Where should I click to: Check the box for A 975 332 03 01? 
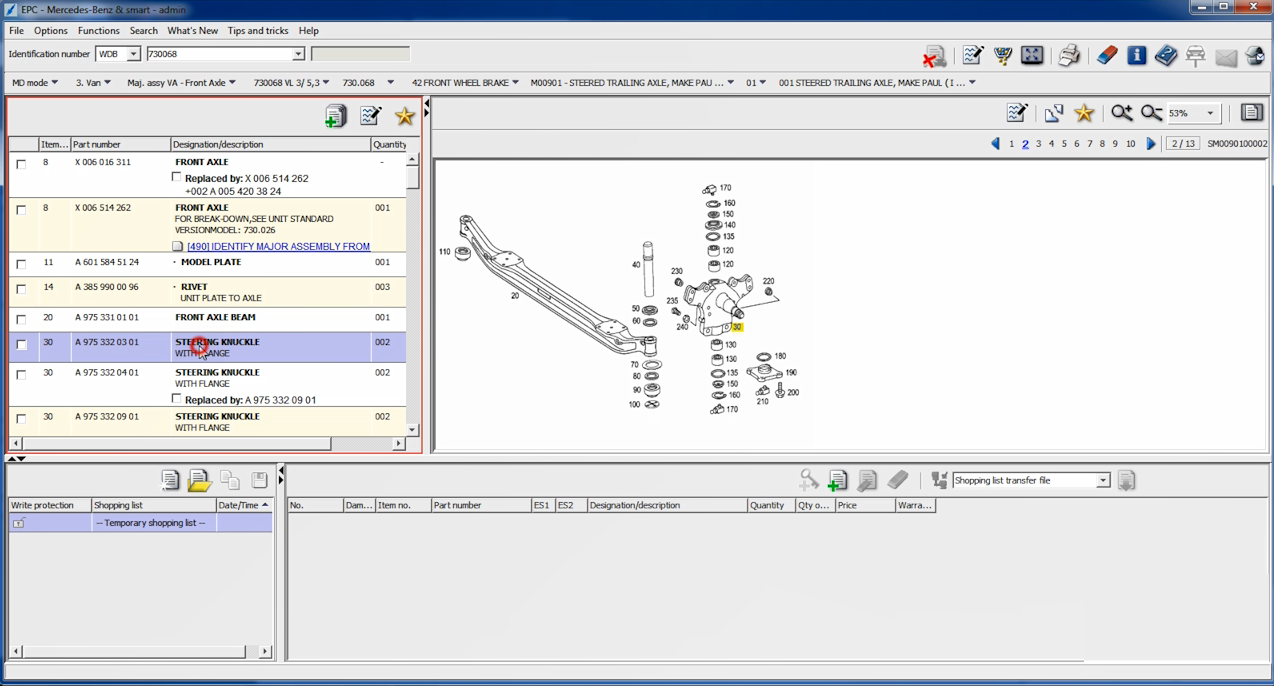coord(21,344)
